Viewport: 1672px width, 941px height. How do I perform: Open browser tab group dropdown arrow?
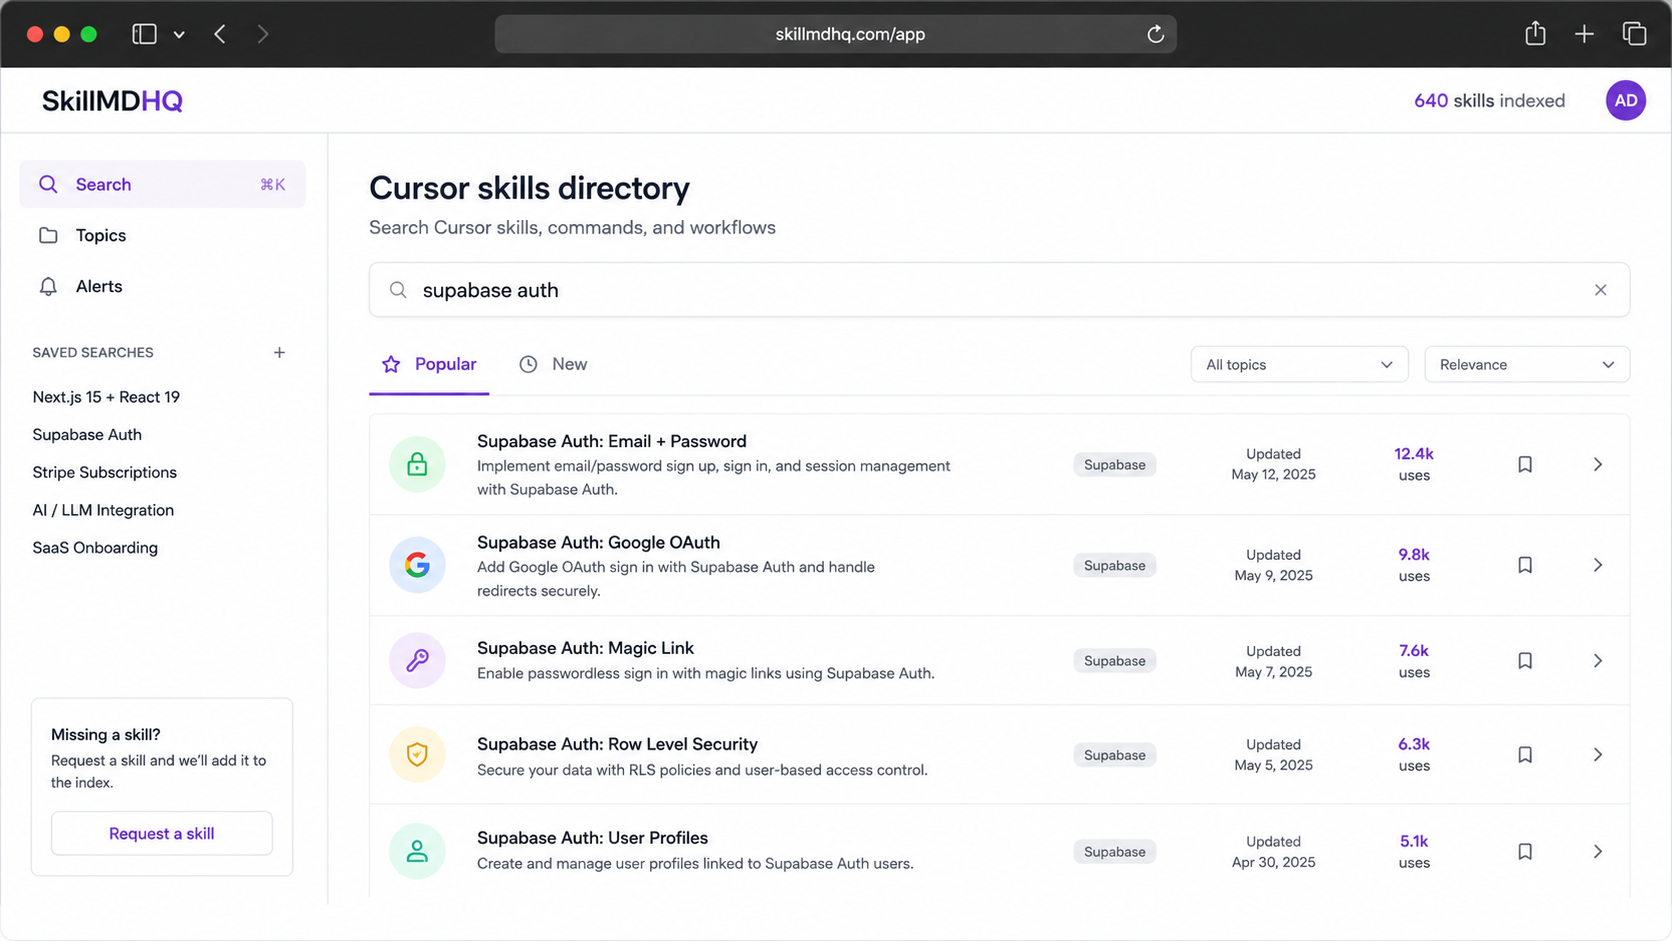[179, 34]
